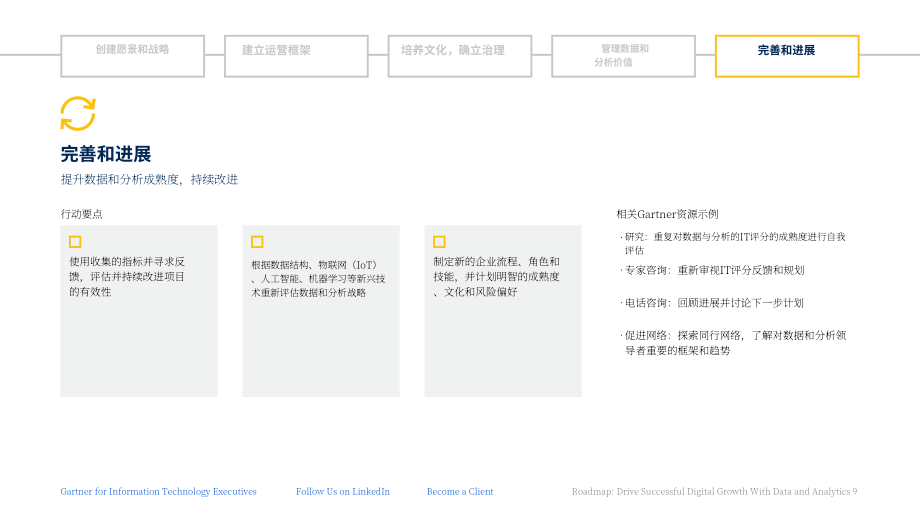
Task: Click the 相关Gartner资源示例 heading
Action: coord(667,214)
